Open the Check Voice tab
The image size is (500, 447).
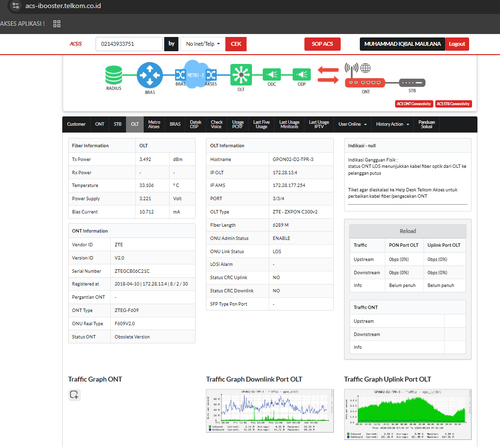pyautogui.click(x=216, y=124)
